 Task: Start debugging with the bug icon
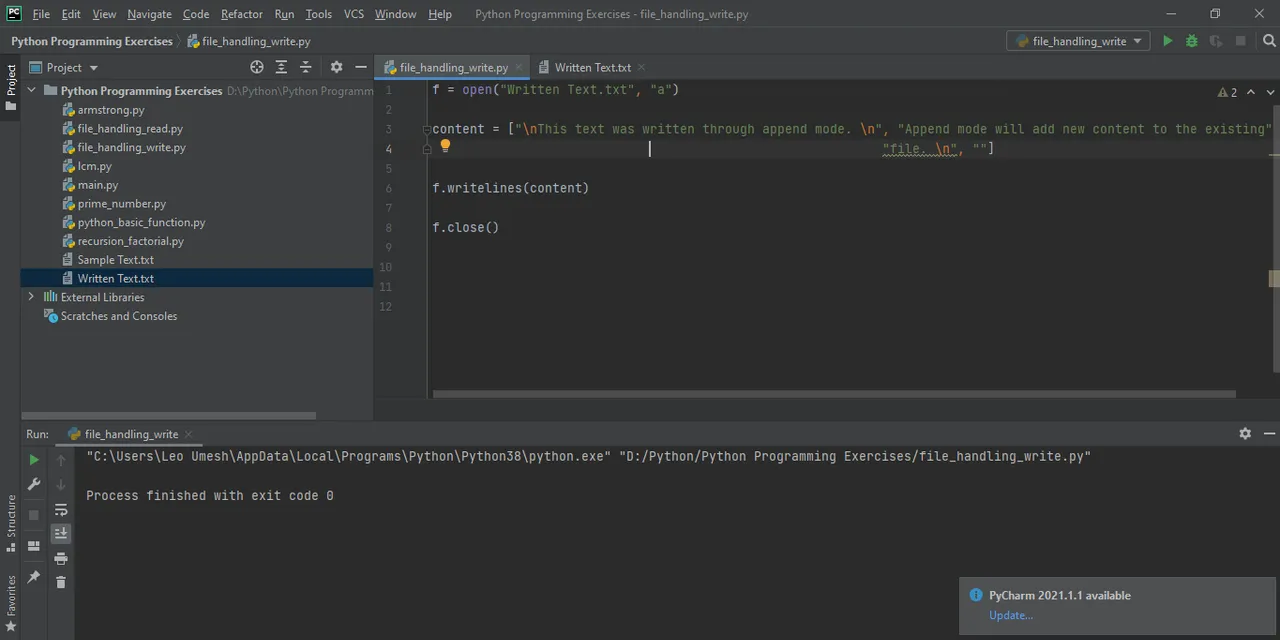1192,41
